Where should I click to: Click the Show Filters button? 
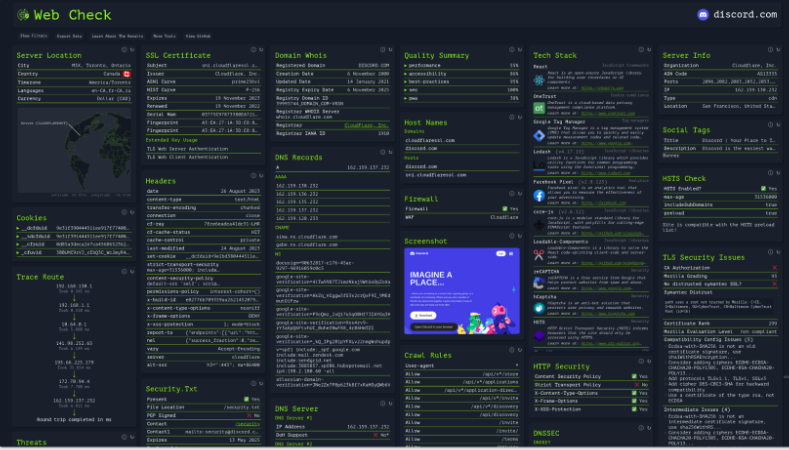[x=33, y=36]
